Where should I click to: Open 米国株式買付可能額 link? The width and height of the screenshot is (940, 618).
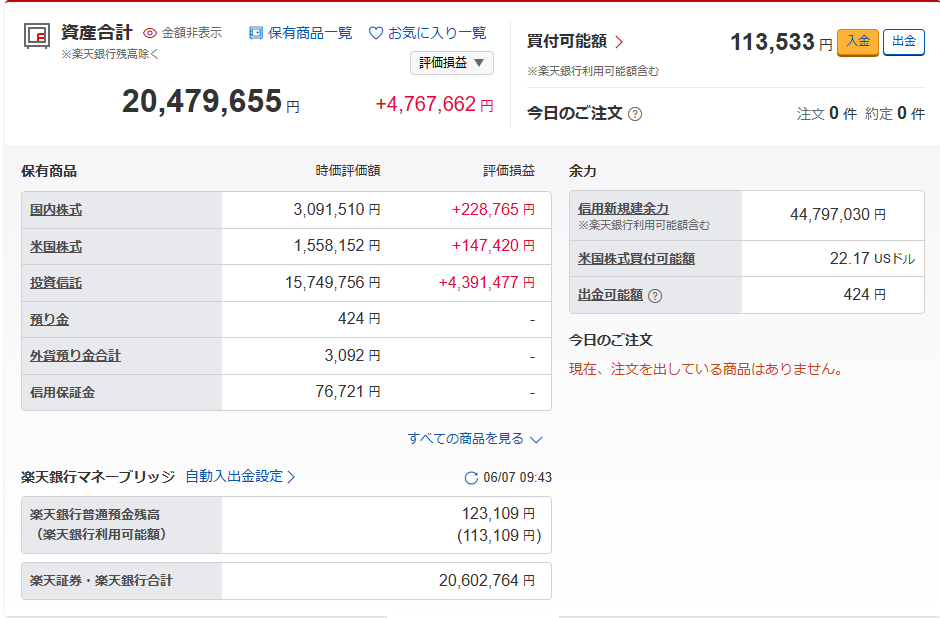[x=636, y=259]
